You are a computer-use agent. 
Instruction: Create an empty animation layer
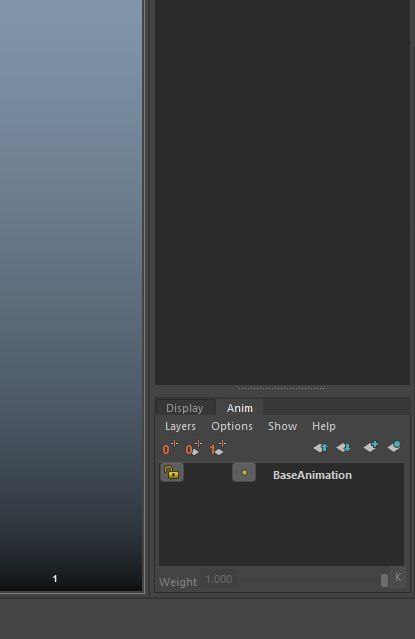pyautogui.click(x=371, y=447)
